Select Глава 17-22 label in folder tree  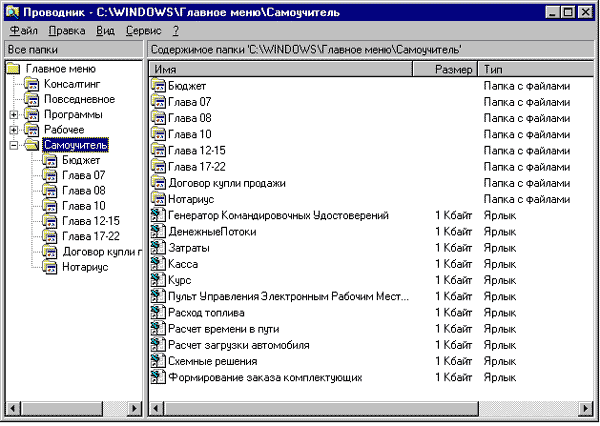(91, 237)
